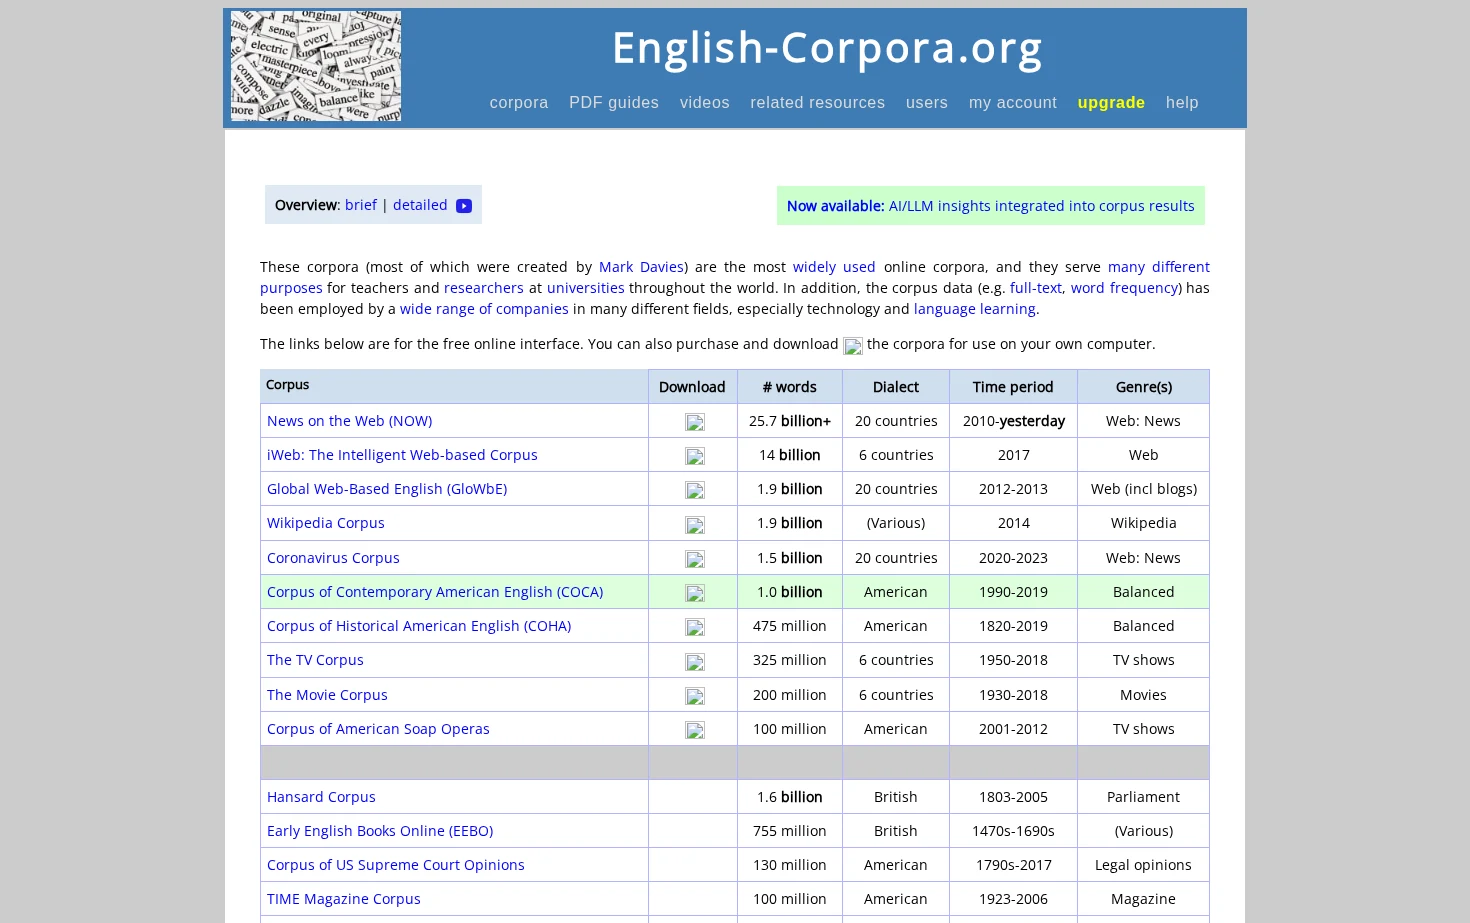The height and width of the screenshot is (923, 1470).
Task: Click the yellow upgrade menu item
Action: [x=1111, y=102]
